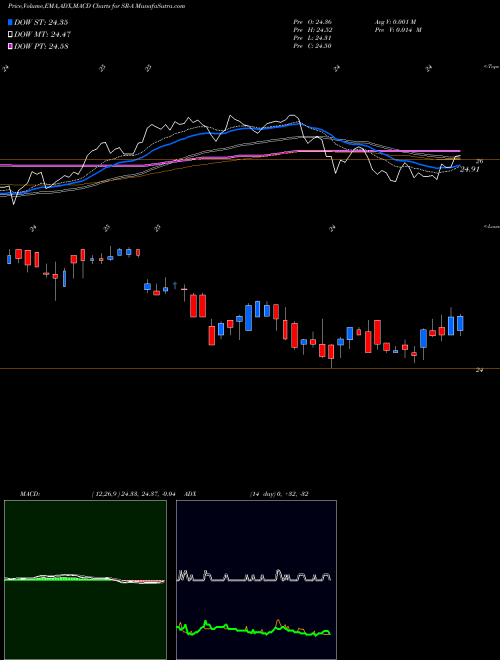Click the ADX (14 day) parameter values

tap(279, 494)
